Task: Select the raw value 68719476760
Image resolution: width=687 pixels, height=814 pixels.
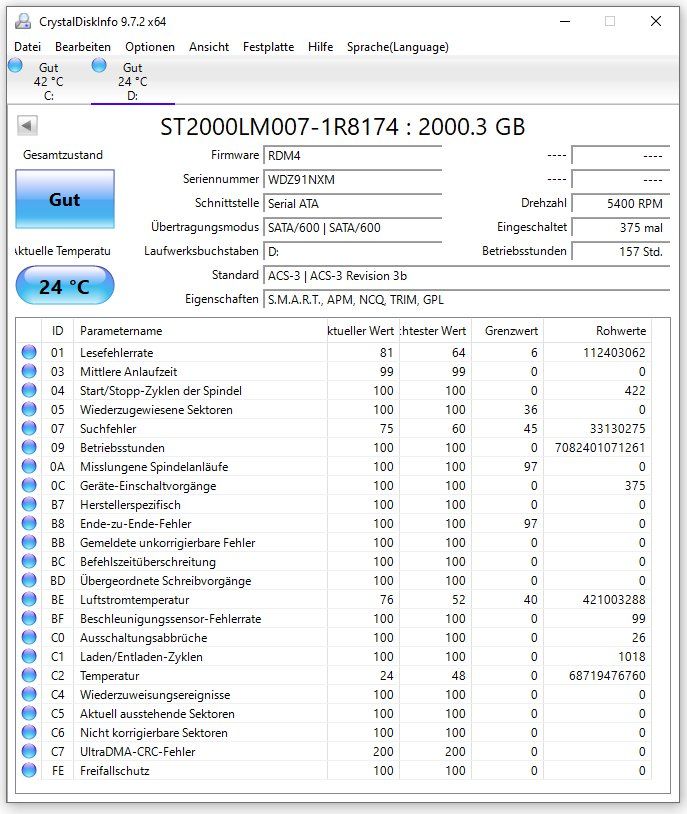Action: tap(607, 676)
